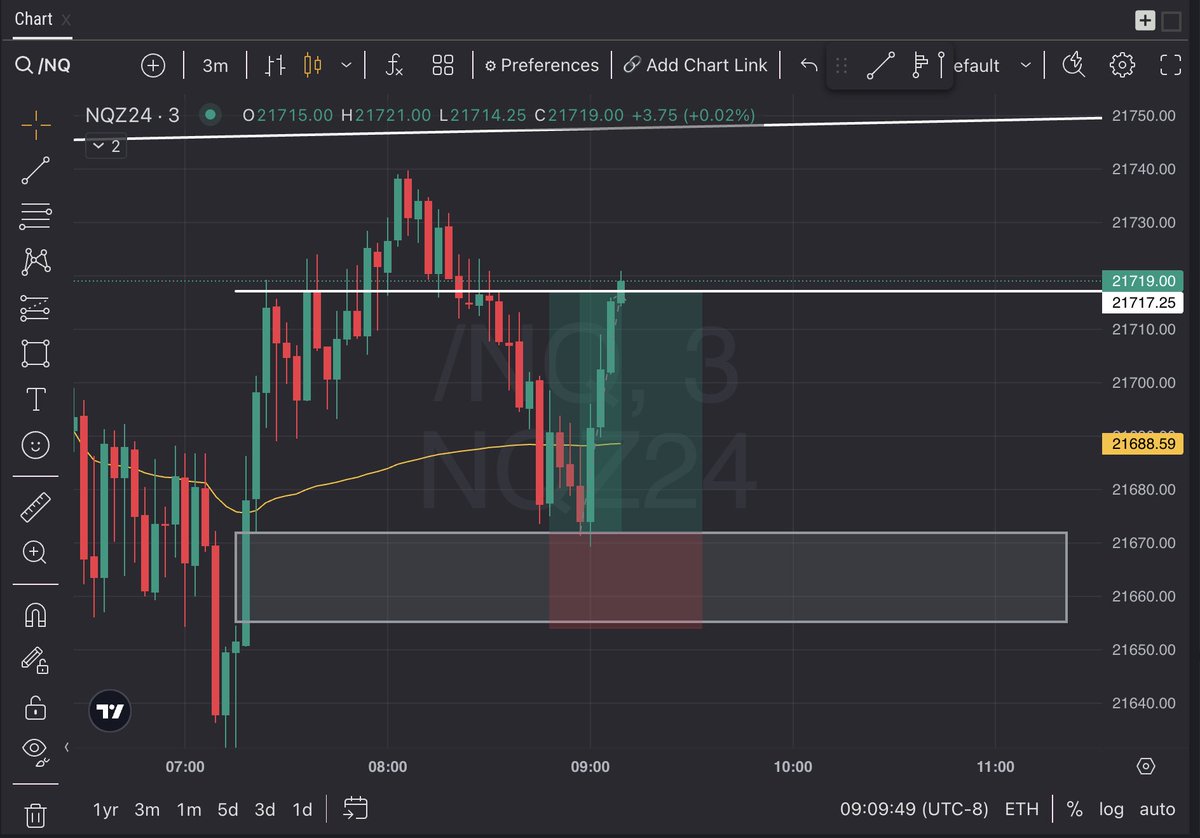Select the bars chart style

(x=276, y=65)
